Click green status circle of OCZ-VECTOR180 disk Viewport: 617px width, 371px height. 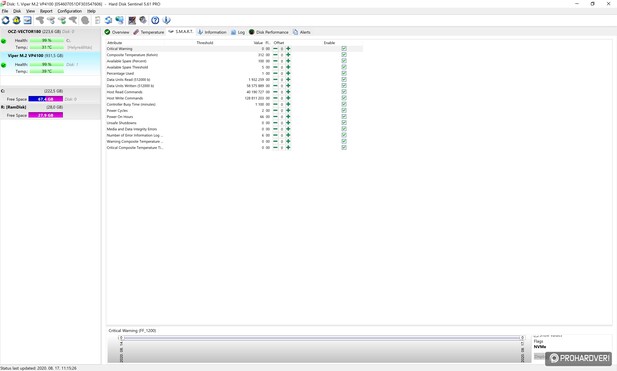click(4, 41)
